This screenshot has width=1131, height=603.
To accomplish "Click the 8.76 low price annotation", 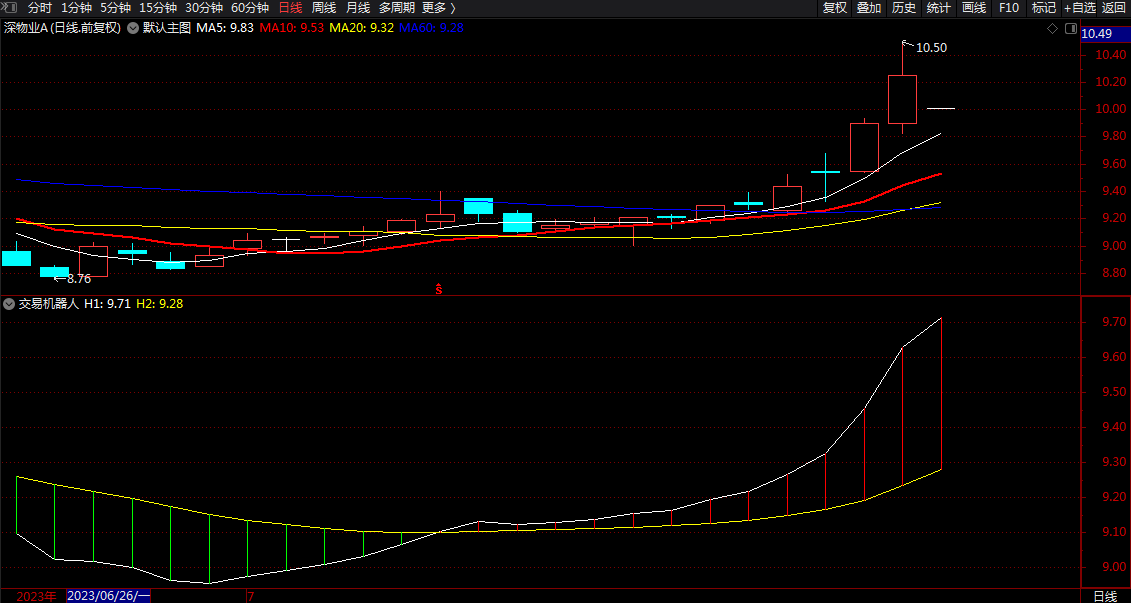I will (79, 278).
